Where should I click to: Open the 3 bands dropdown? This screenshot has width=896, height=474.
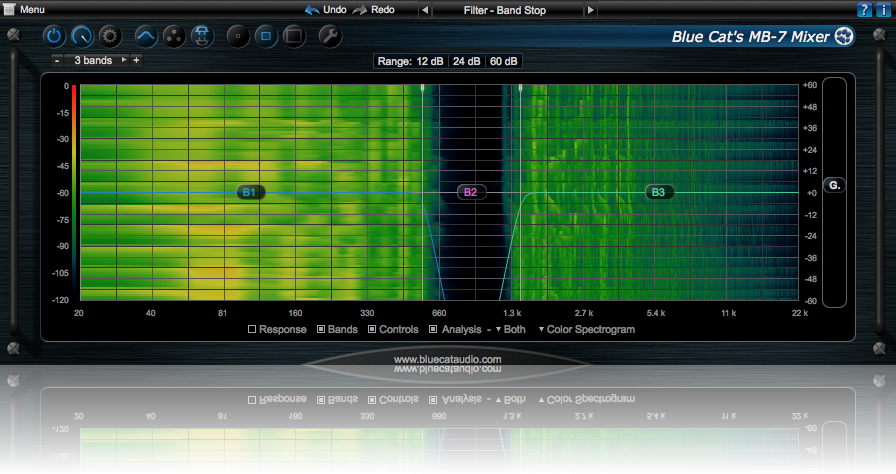pyautogui.click(x=96, y=61)
